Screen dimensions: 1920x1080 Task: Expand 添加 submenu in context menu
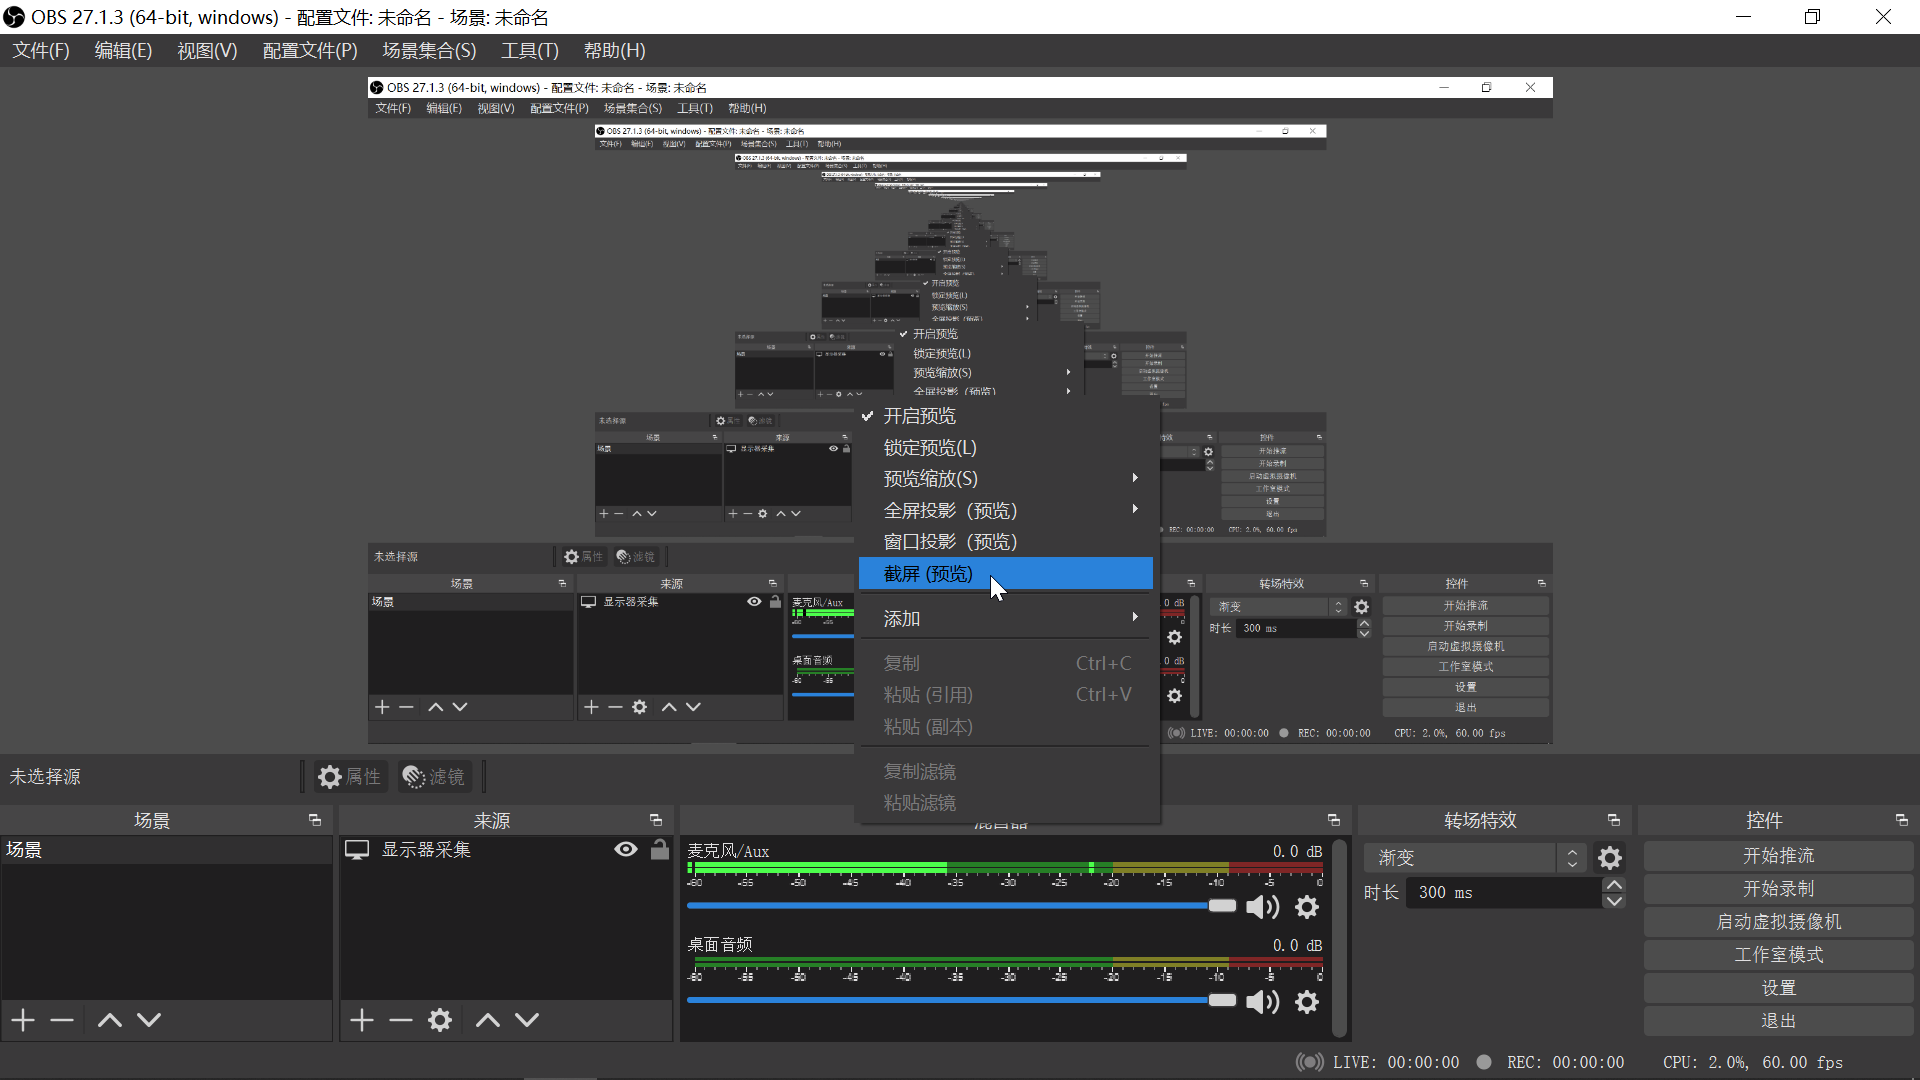(x=1006, y=619)
